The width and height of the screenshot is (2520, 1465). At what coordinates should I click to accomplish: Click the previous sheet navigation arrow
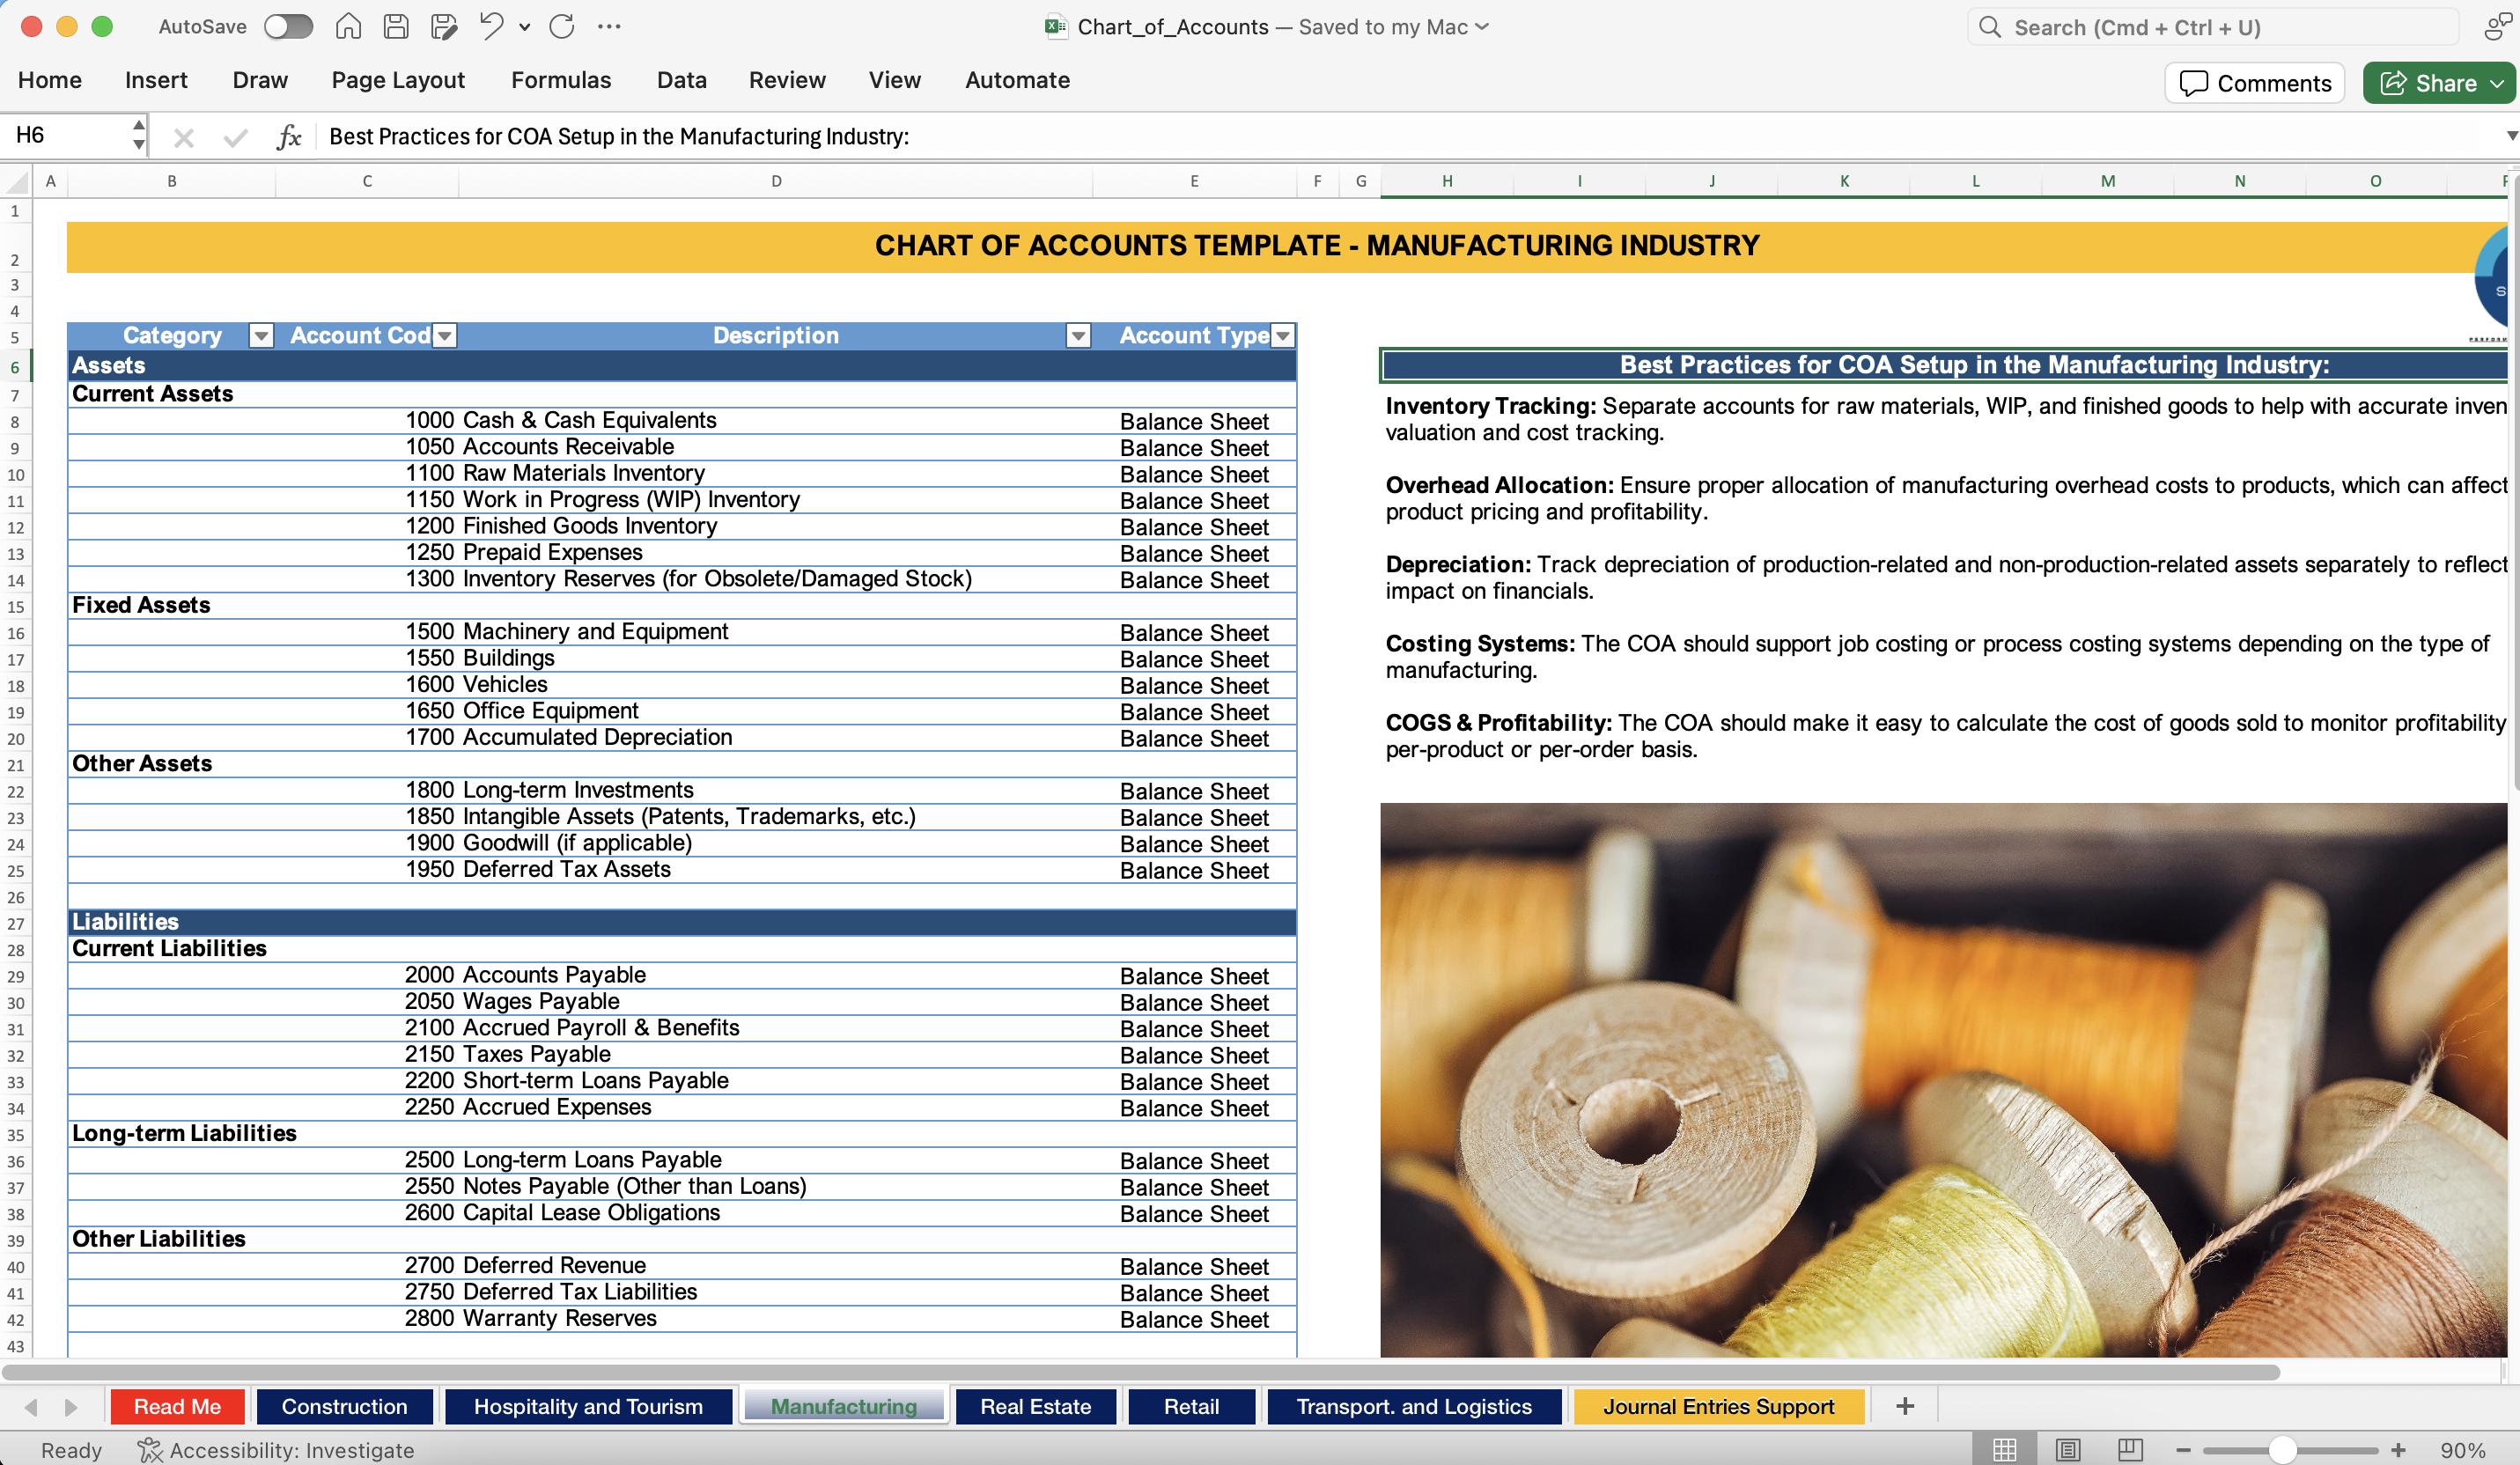(31, 1407)
